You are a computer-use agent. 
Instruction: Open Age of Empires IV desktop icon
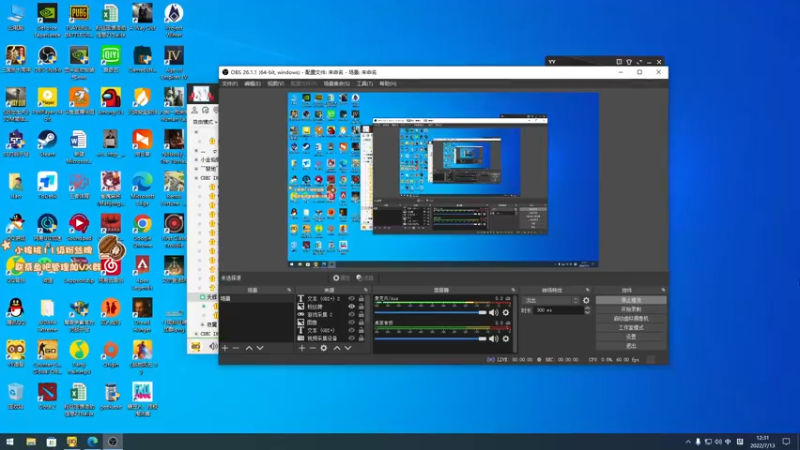[174, 63]
